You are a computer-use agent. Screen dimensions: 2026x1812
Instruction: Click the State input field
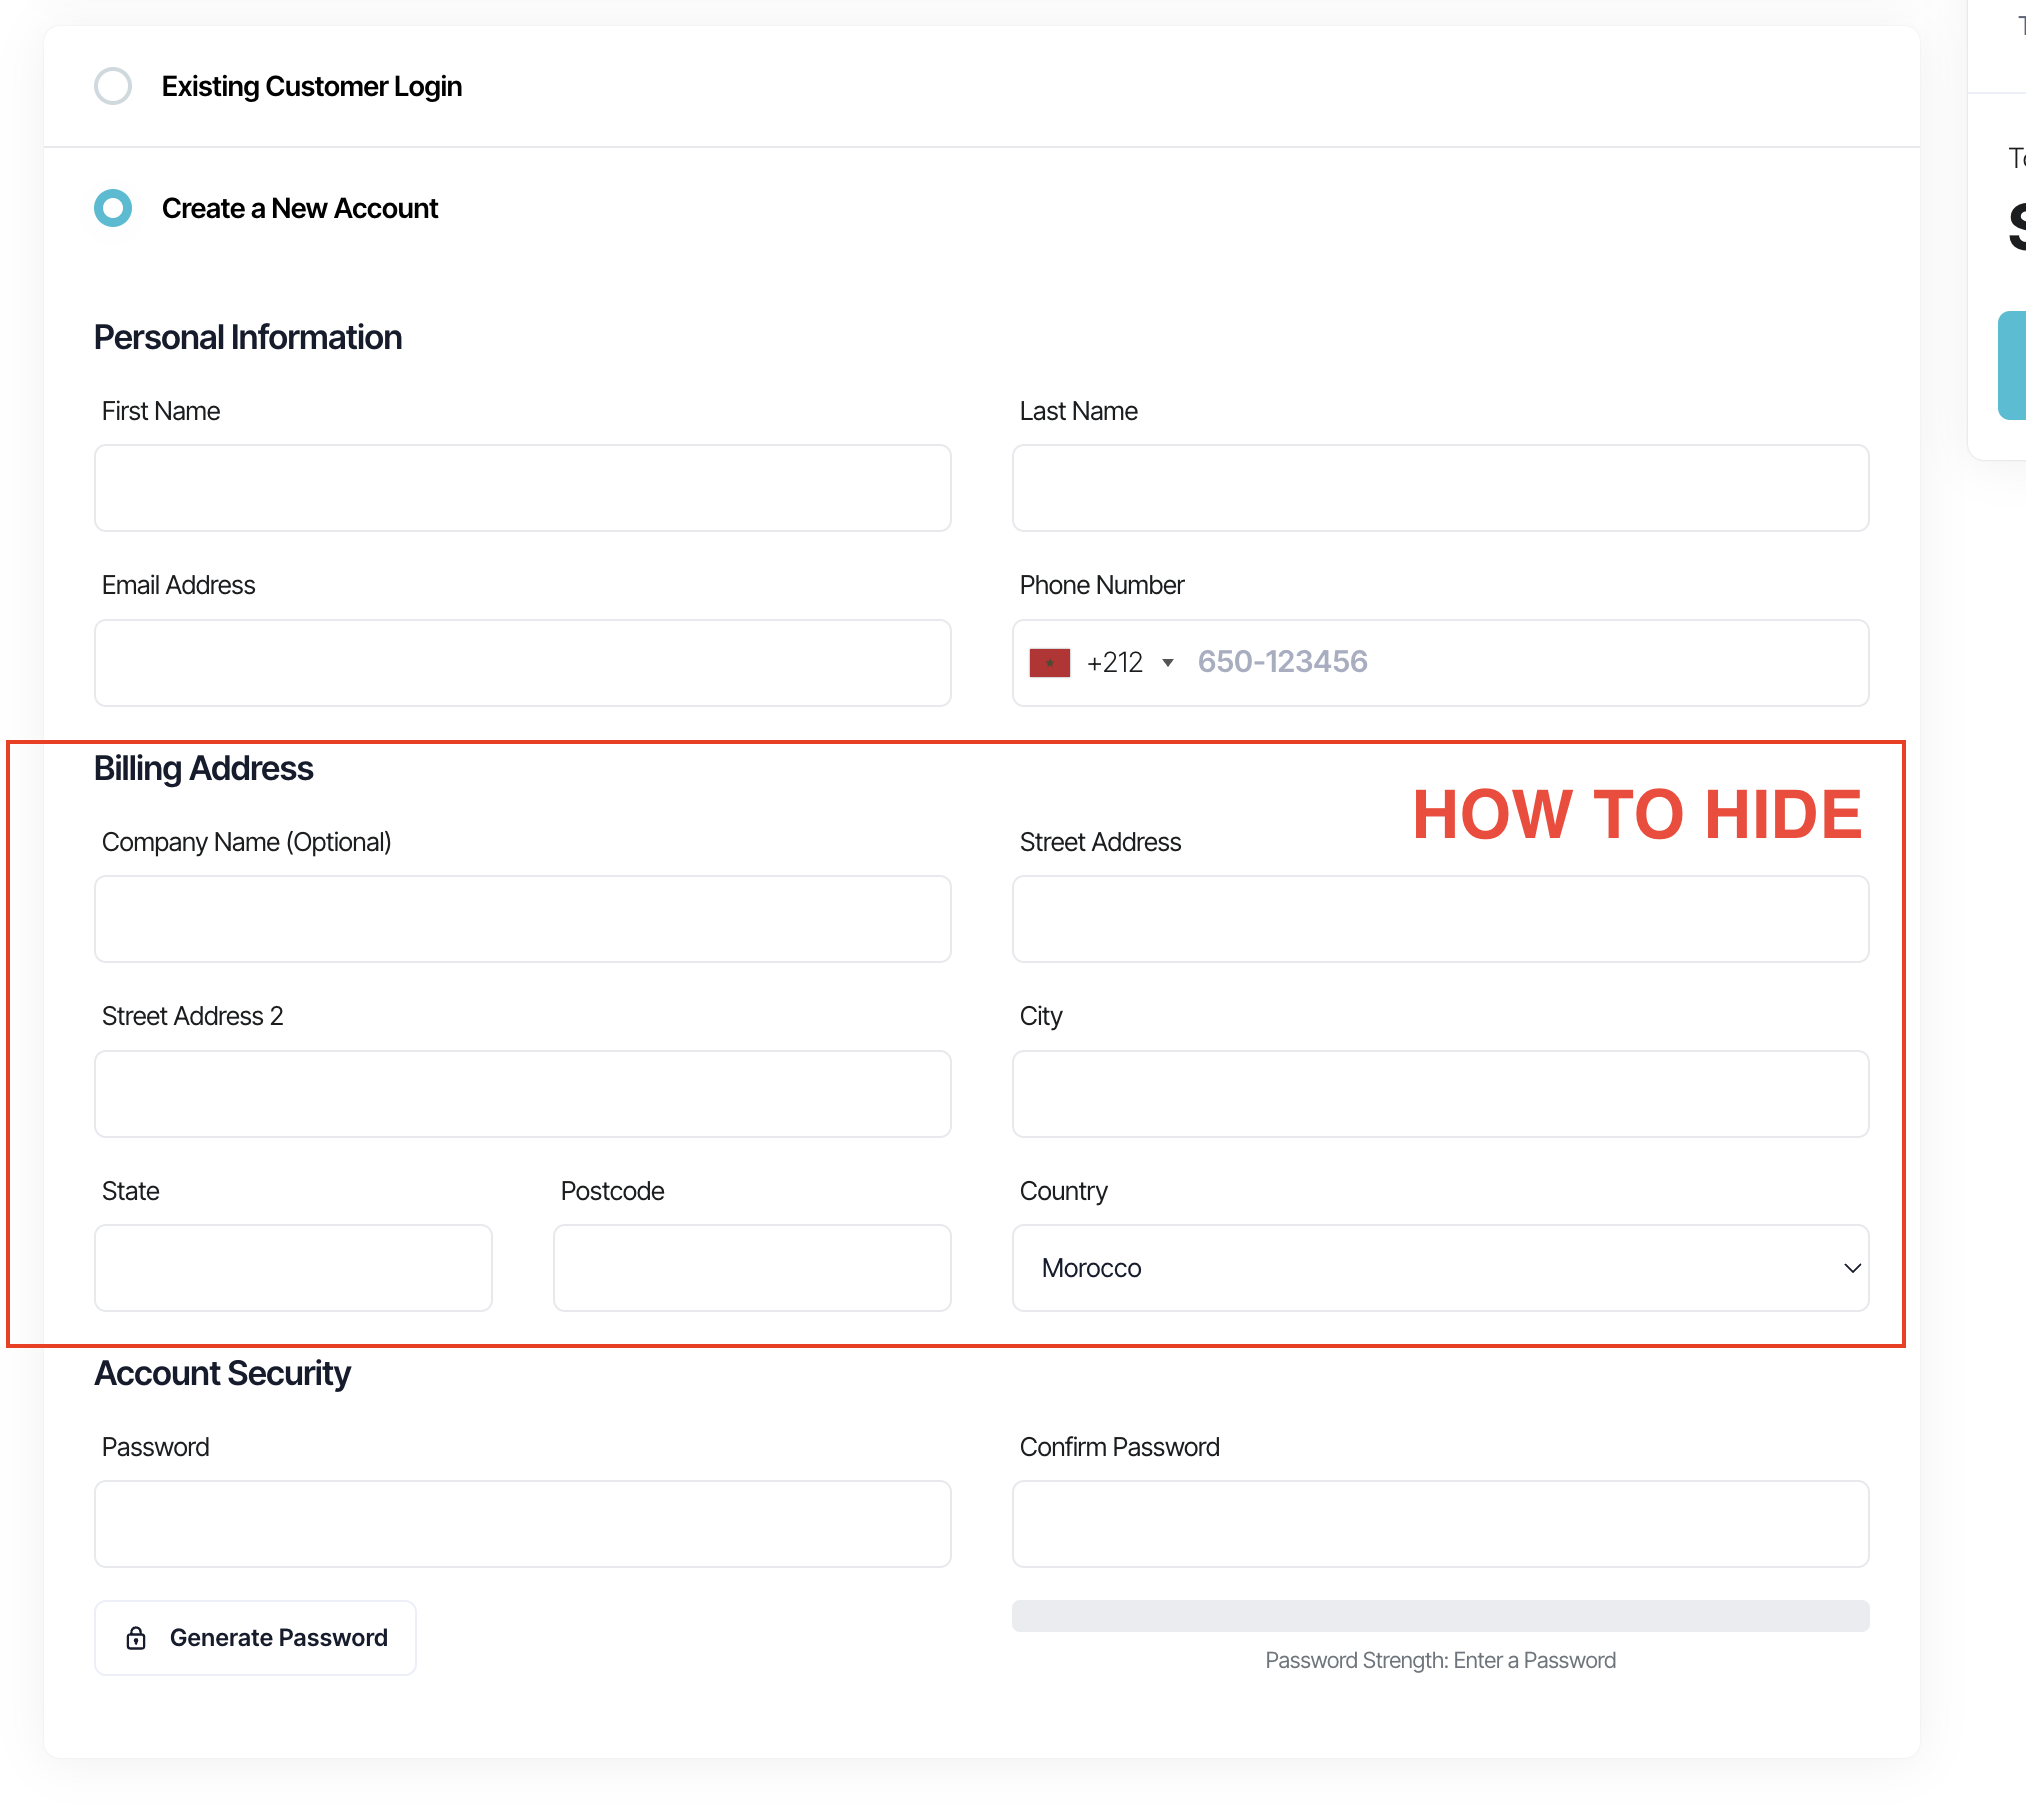293,1268
